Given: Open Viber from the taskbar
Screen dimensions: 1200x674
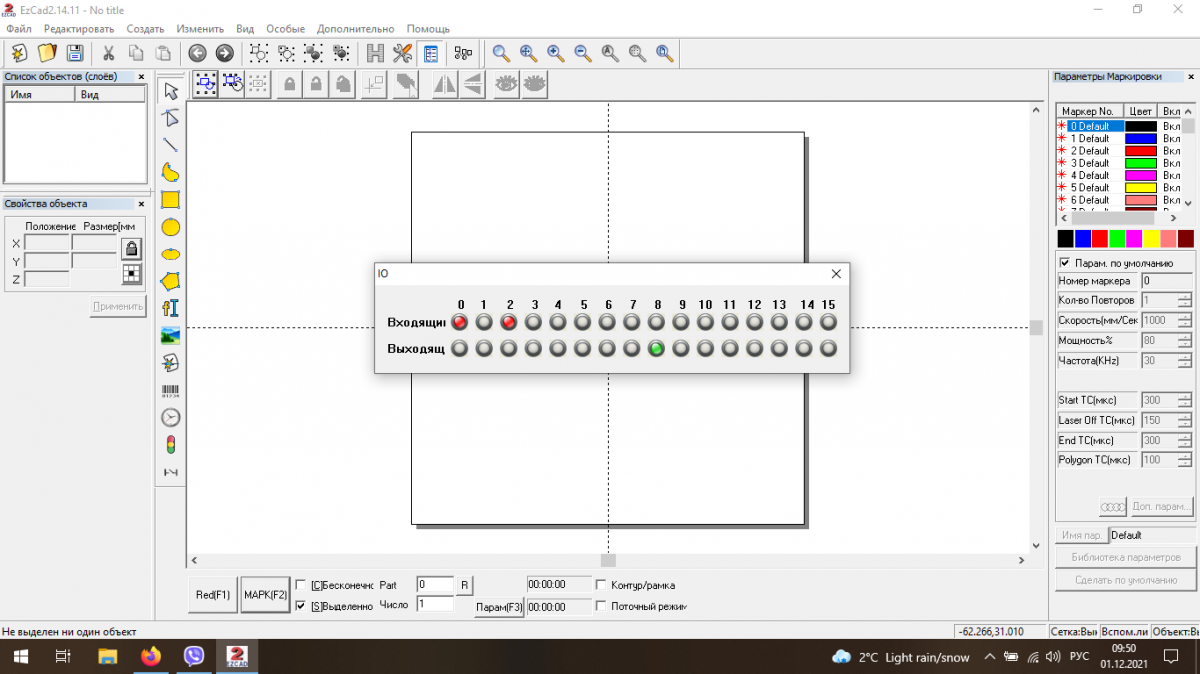Looking at the screenshot, I should click(194, 657).
